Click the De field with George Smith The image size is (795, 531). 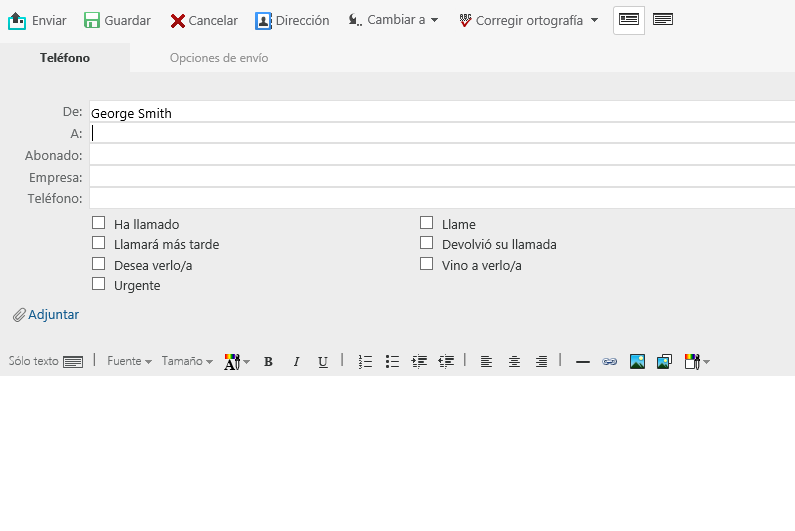(442, 113)
